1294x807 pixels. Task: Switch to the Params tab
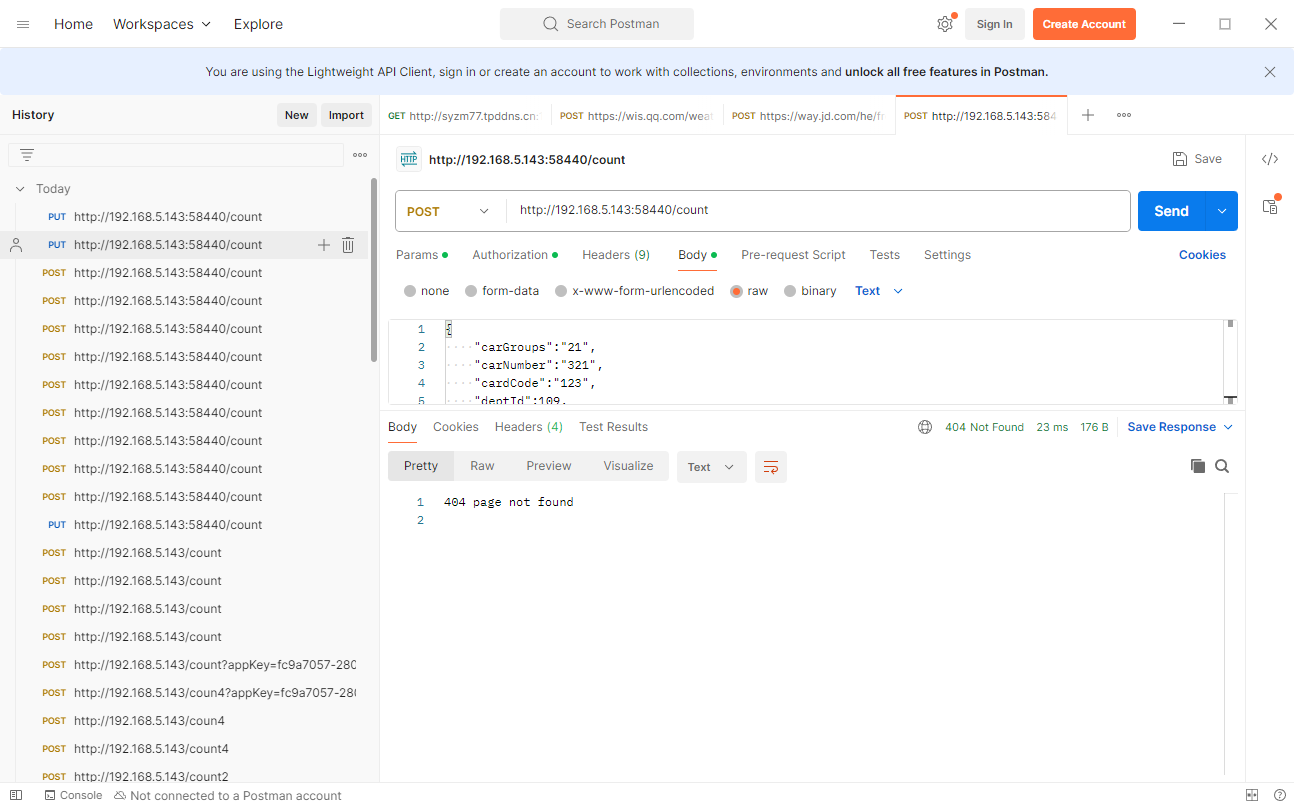point(422,255)
